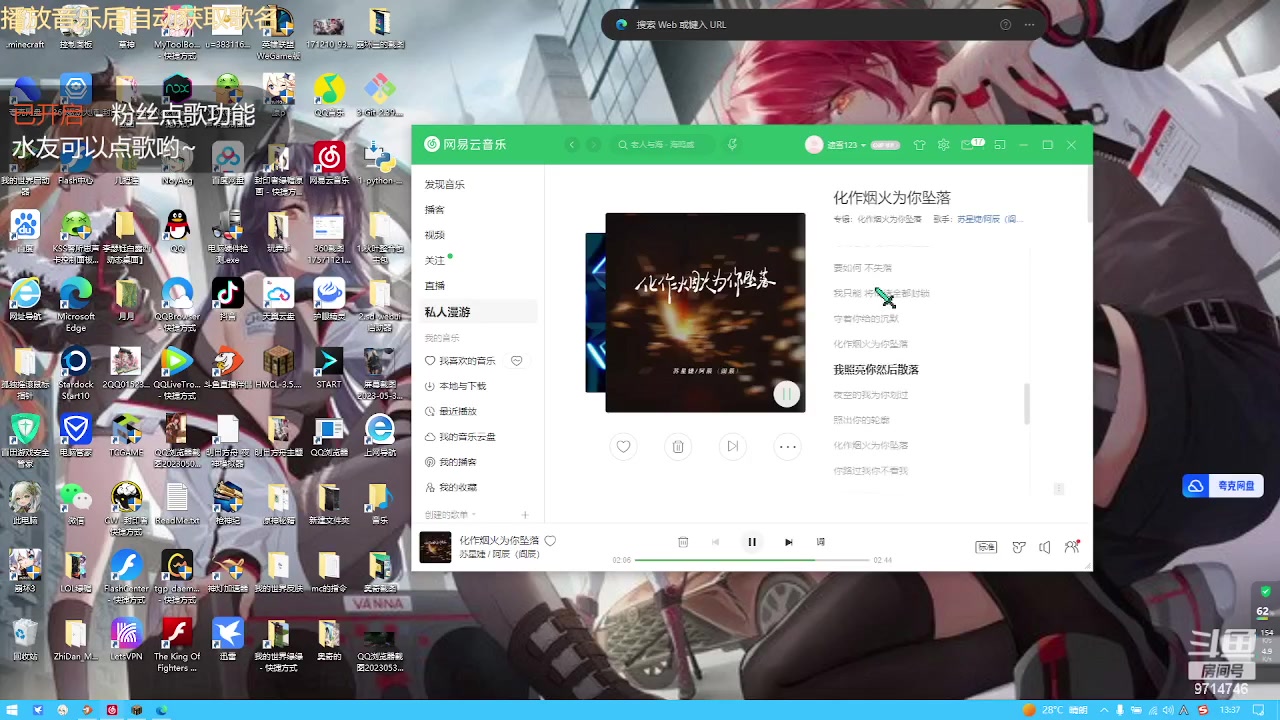Viewport: 1280px width, 720px height.
Task: Click taskbar clock showing 13:37
Action: pyautogui.click(x=1230, y=710)
